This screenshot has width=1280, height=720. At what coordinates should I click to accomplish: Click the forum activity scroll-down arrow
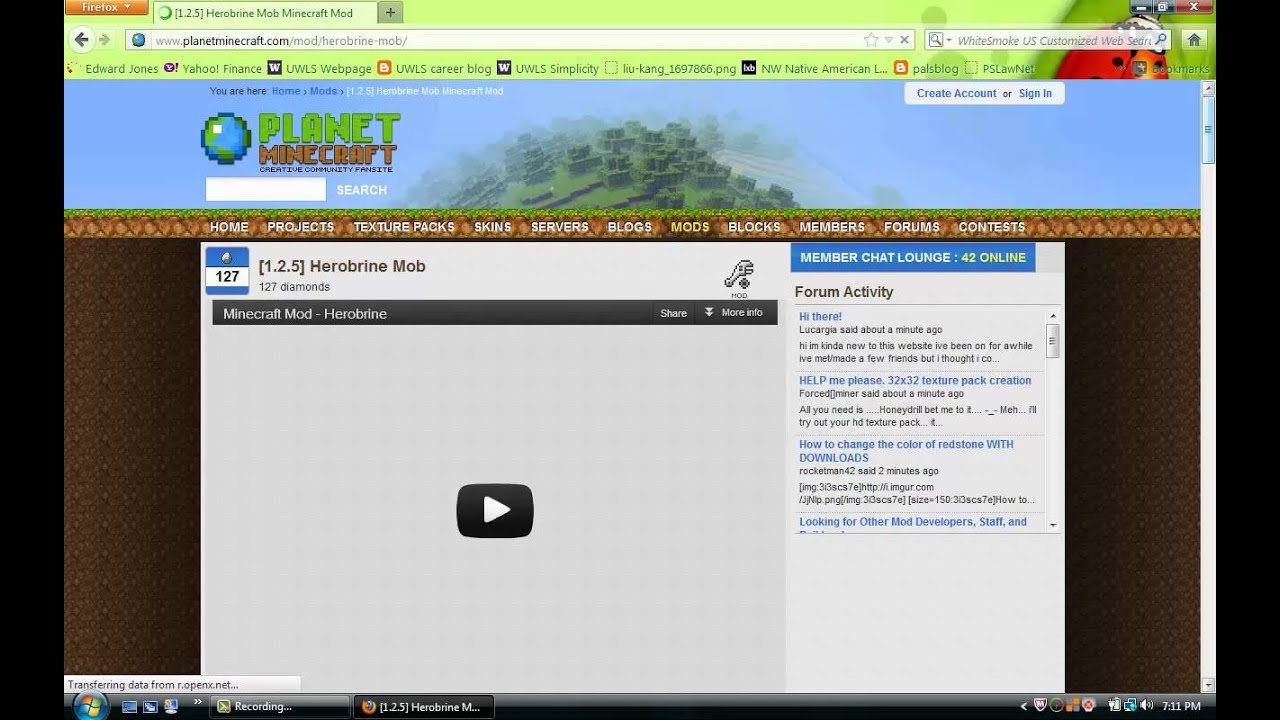pyautogui.click(x=1053, y=524)
